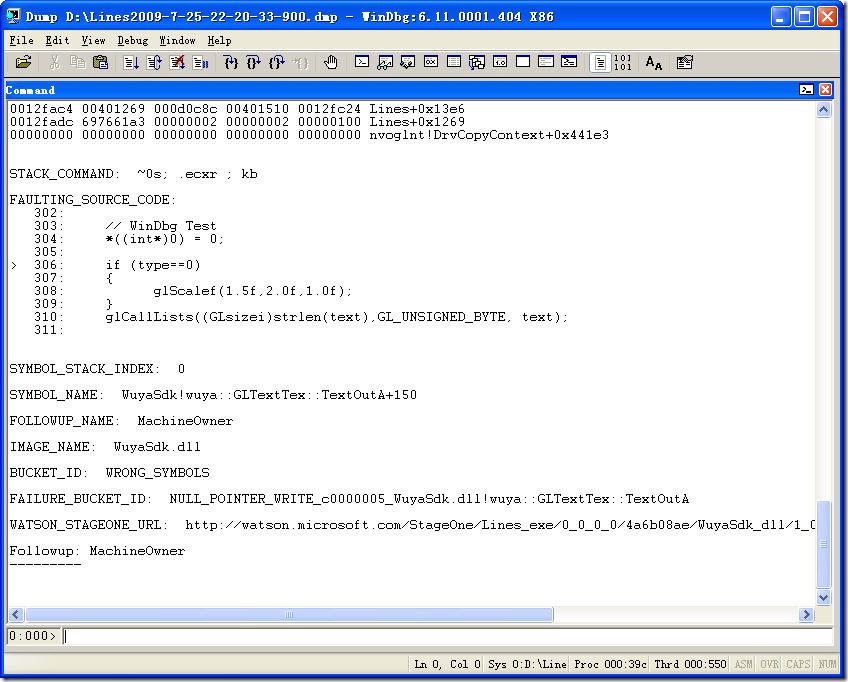
Task: Click the vertical scrollbar thumb
Action: coord(824,544)
